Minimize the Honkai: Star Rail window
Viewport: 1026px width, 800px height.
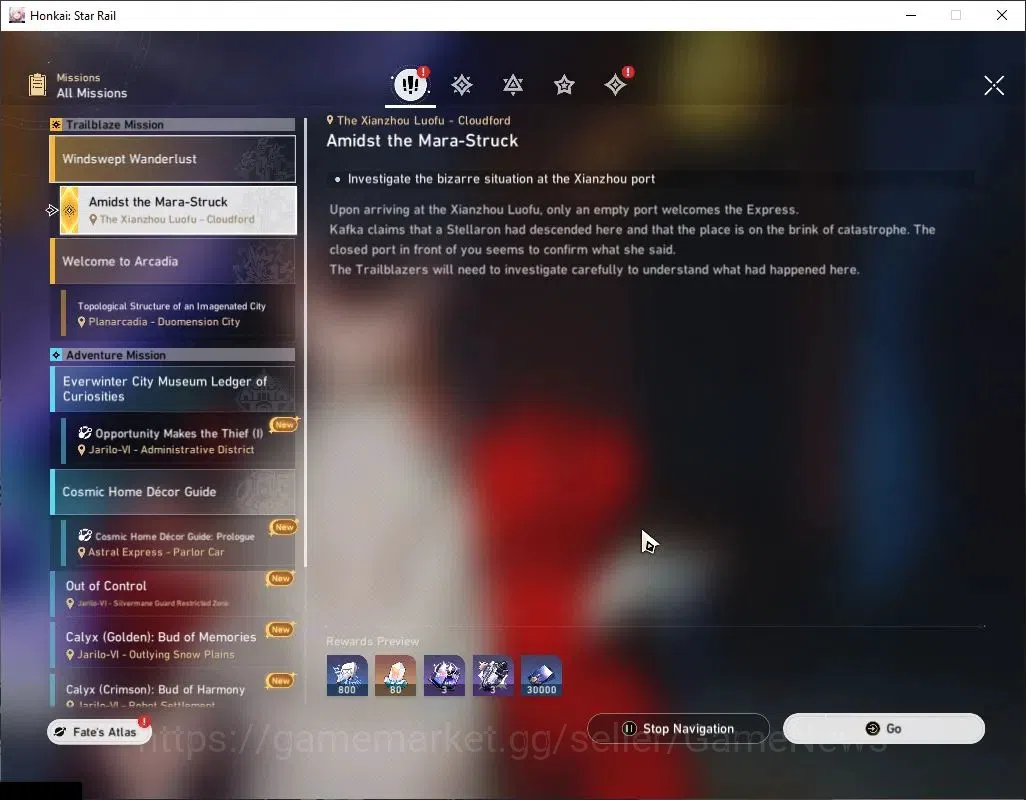tap(911, 15)
